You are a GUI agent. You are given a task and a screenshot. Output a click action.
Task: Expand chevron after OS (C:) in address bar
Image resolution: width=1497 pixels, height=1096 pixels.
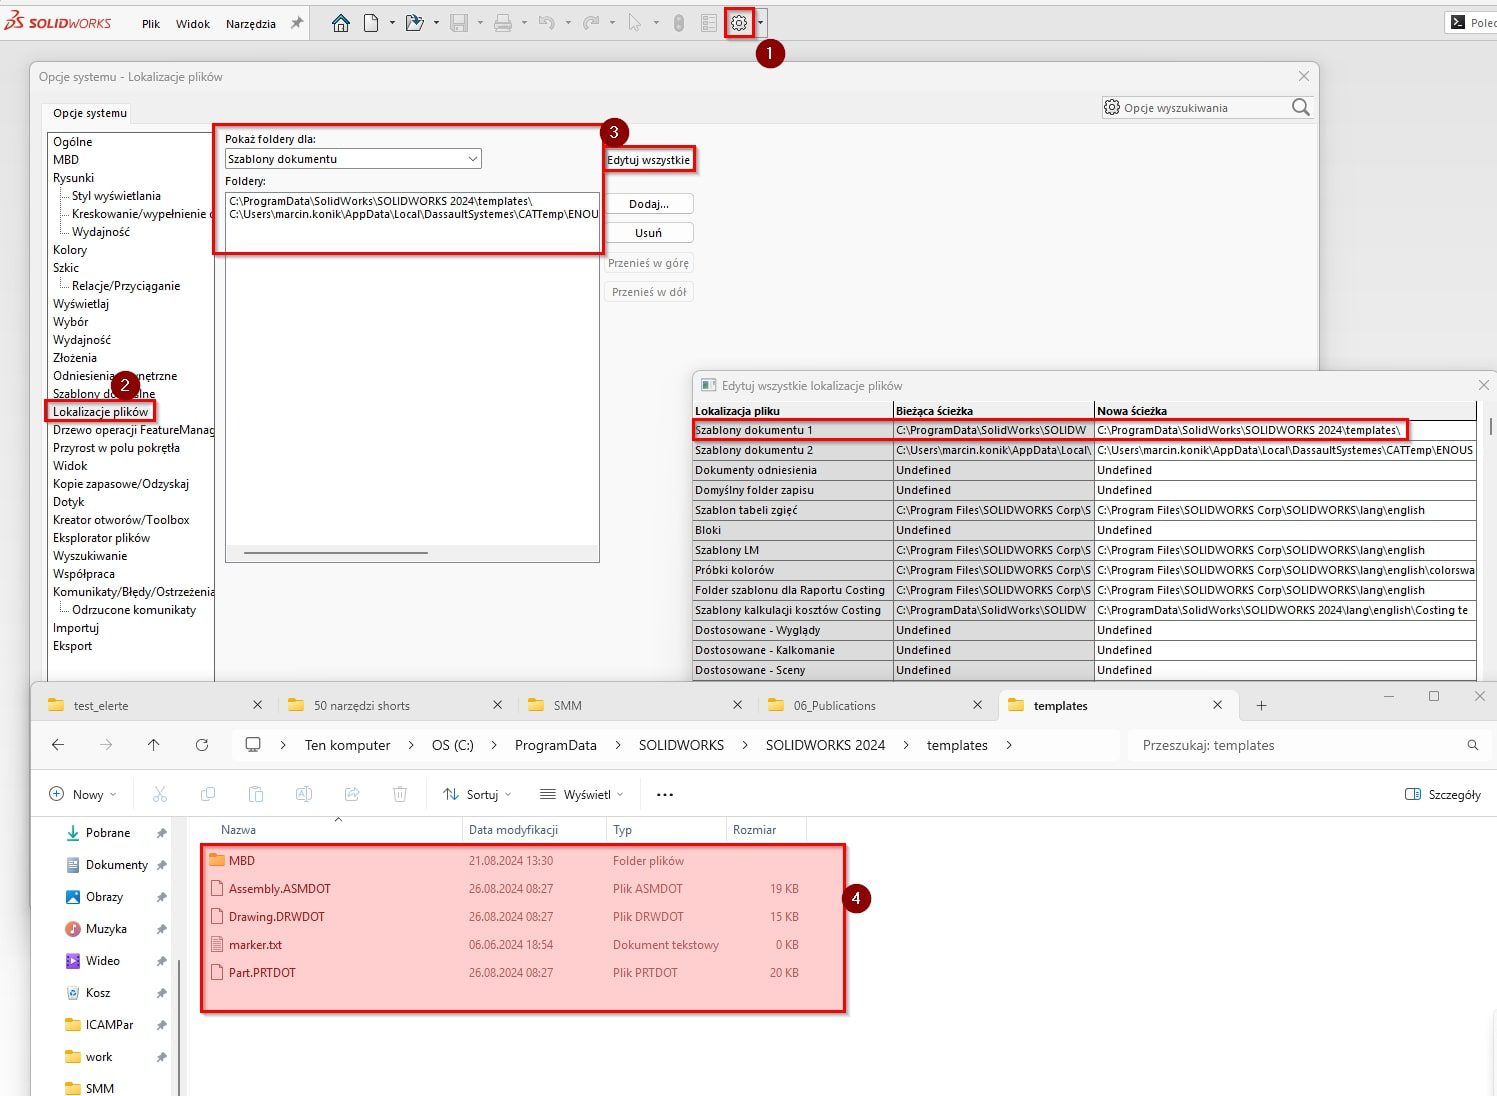[x=495, y=745]
